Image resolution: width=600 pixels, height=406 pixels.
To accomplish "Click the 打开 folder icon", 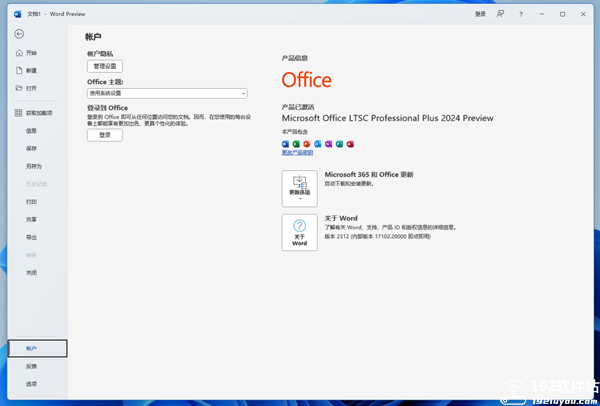I will 19,88.
